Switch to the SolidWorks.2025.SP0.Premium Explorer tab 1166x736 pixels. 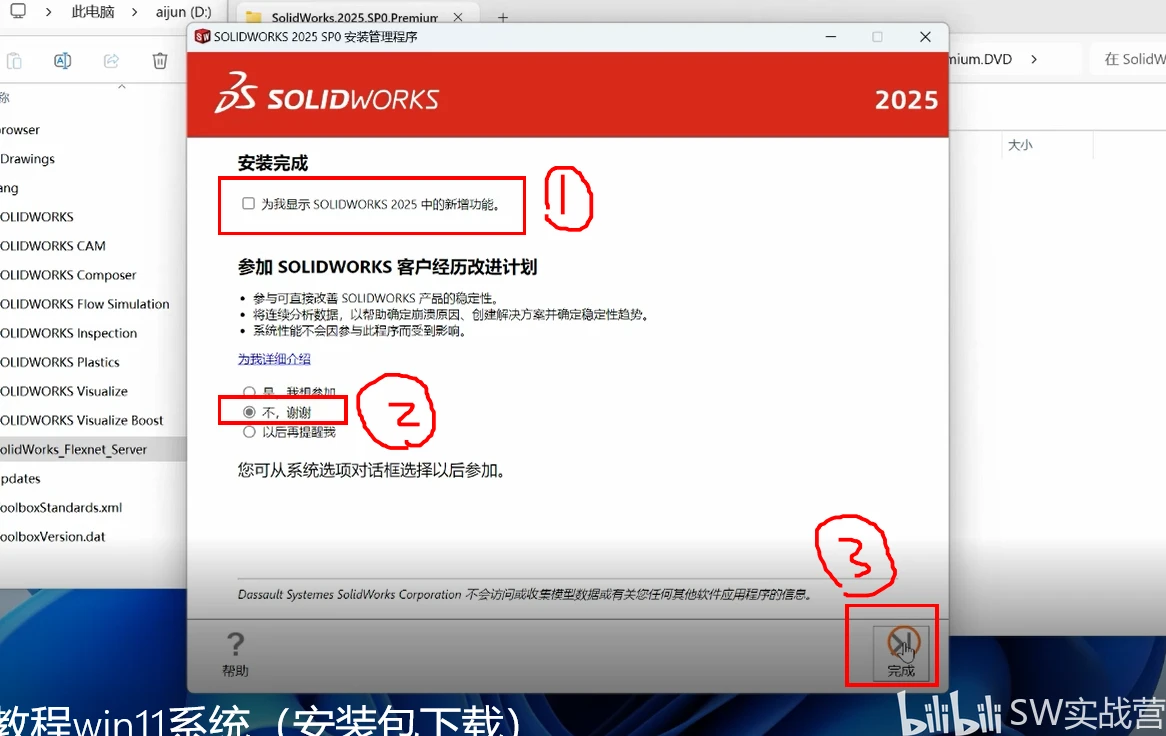point(354,17)
